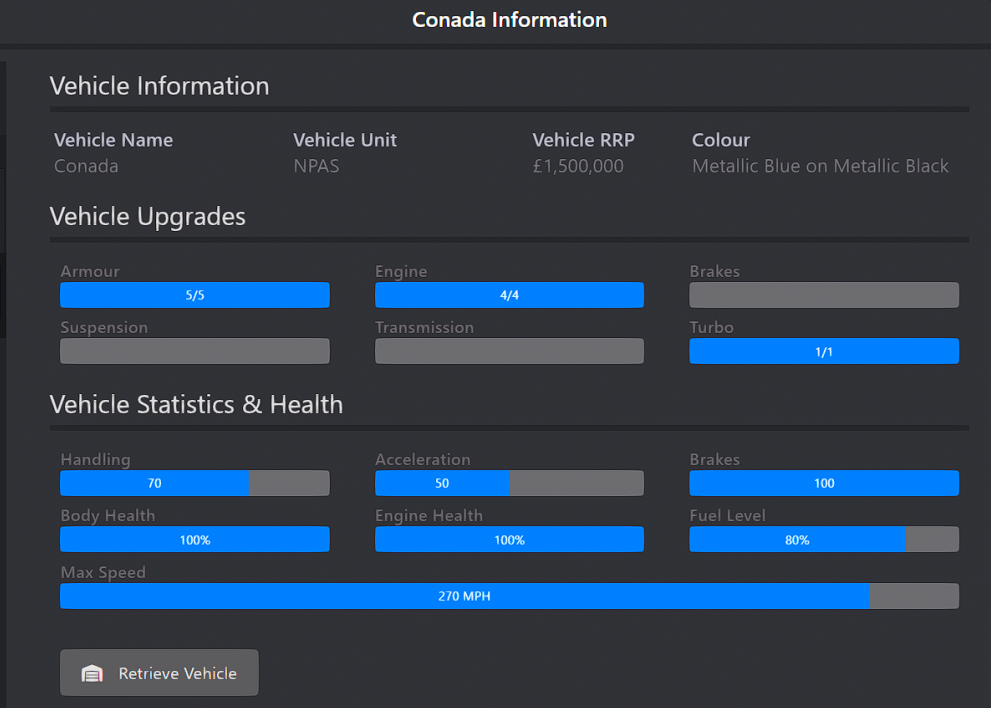
Task: Click the NPAS vehicle unit text
Action: [x=316, y=166]
